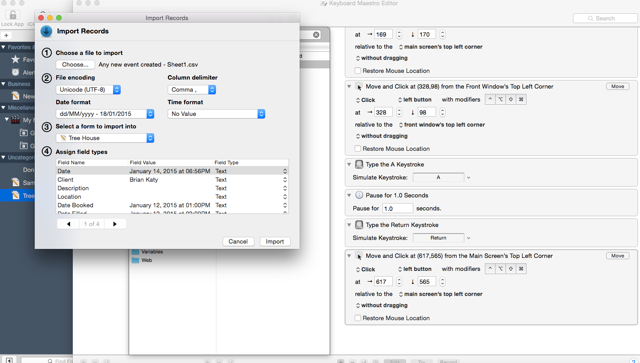Open front window's top left corner popup

[x=442, y=125]
